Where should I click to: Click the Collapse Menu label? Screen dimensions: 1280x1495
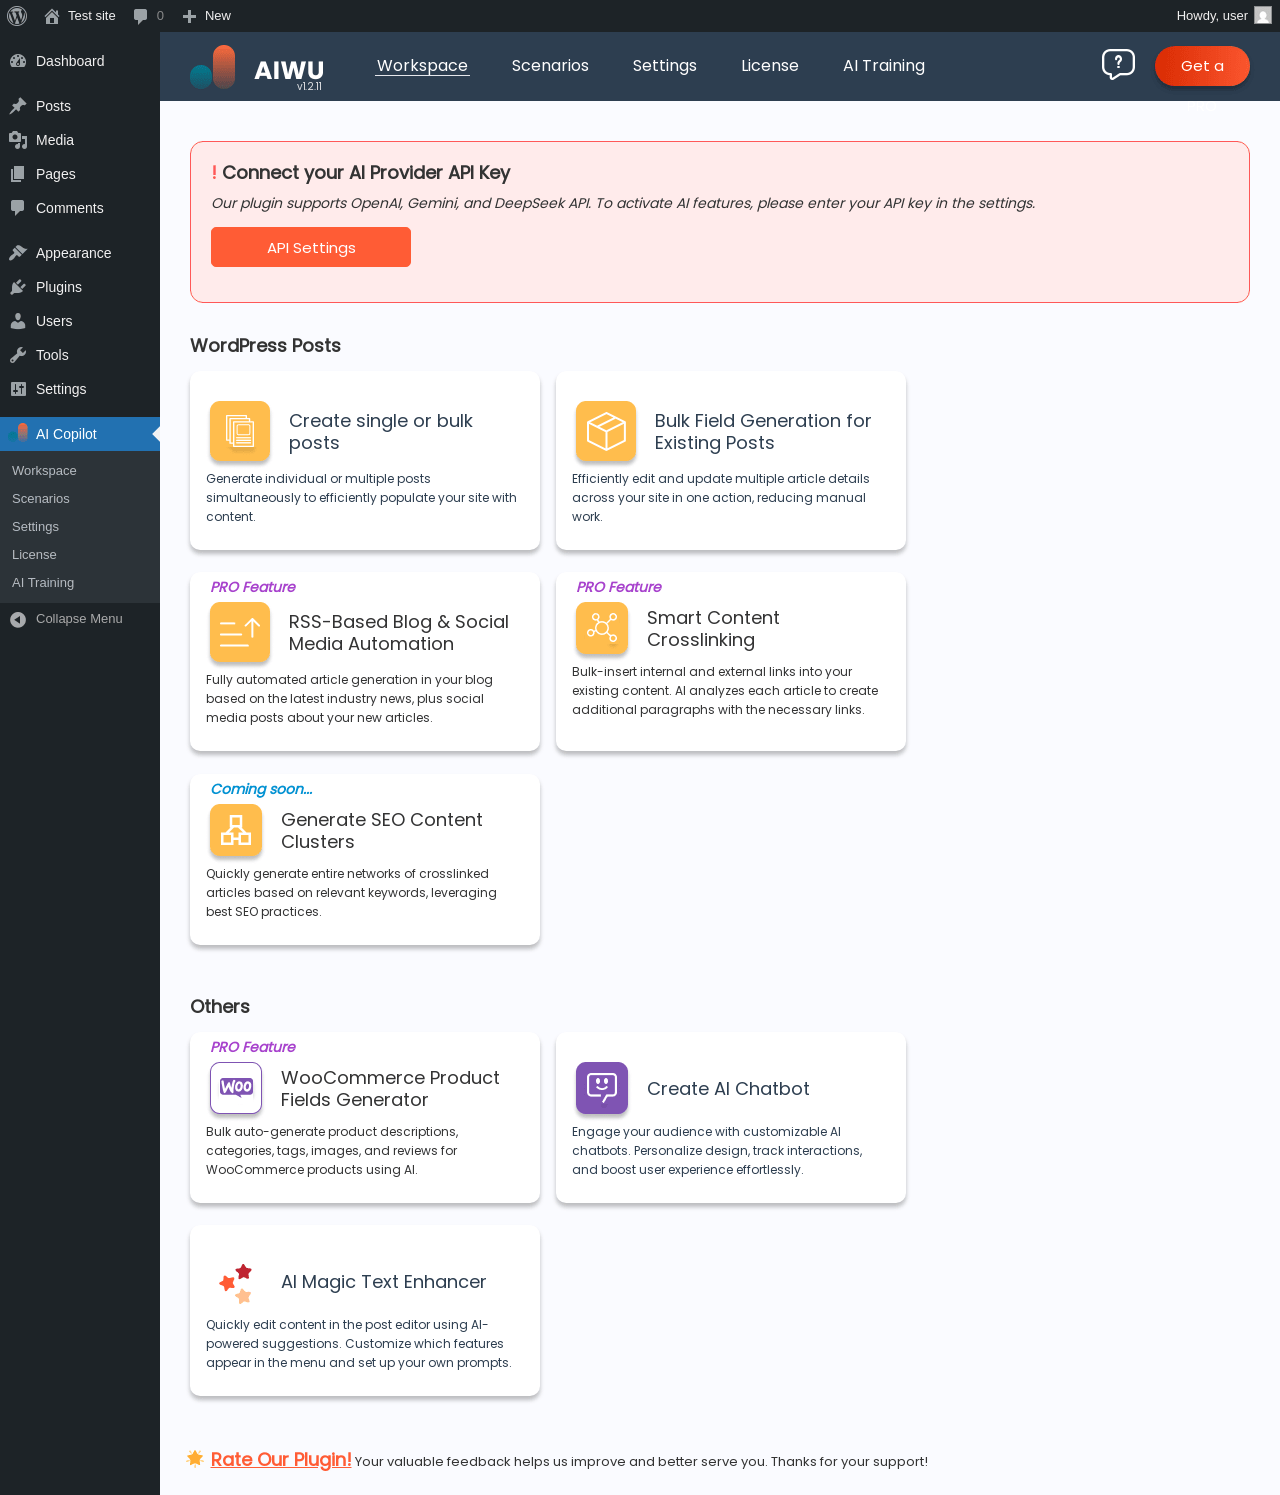tap(79, 619)
